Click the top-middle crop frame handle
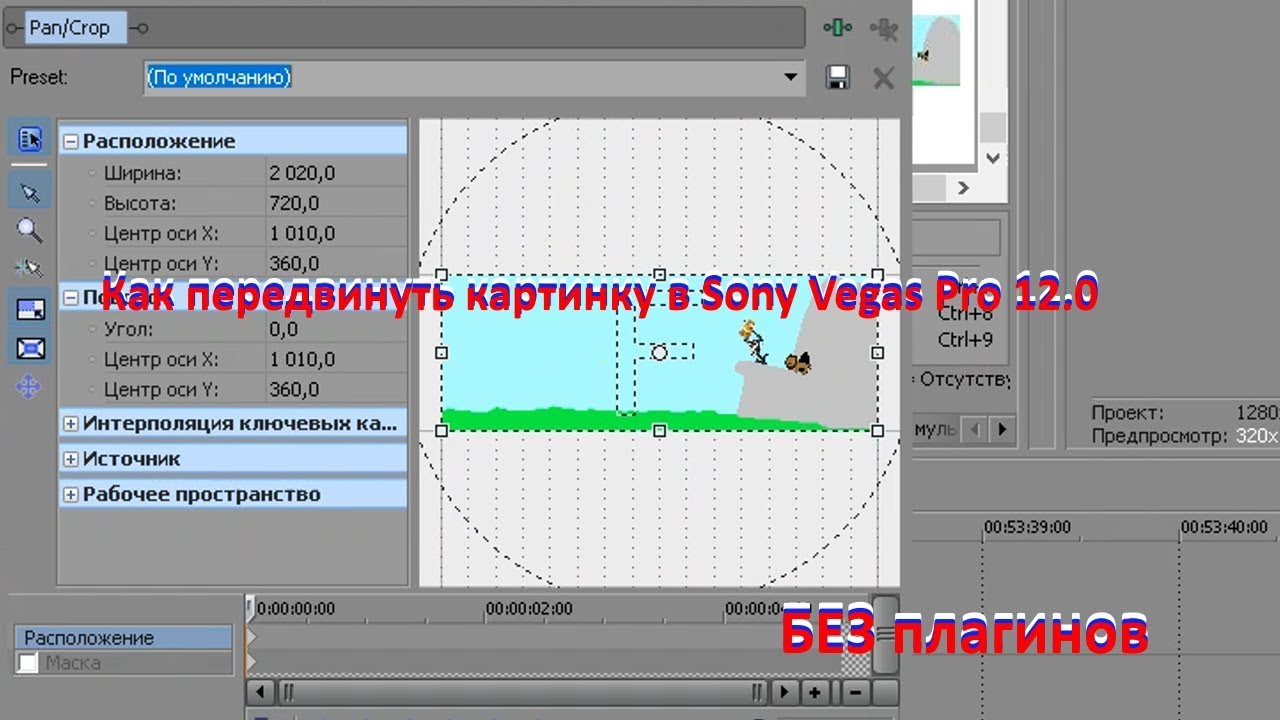 (659, 274)
